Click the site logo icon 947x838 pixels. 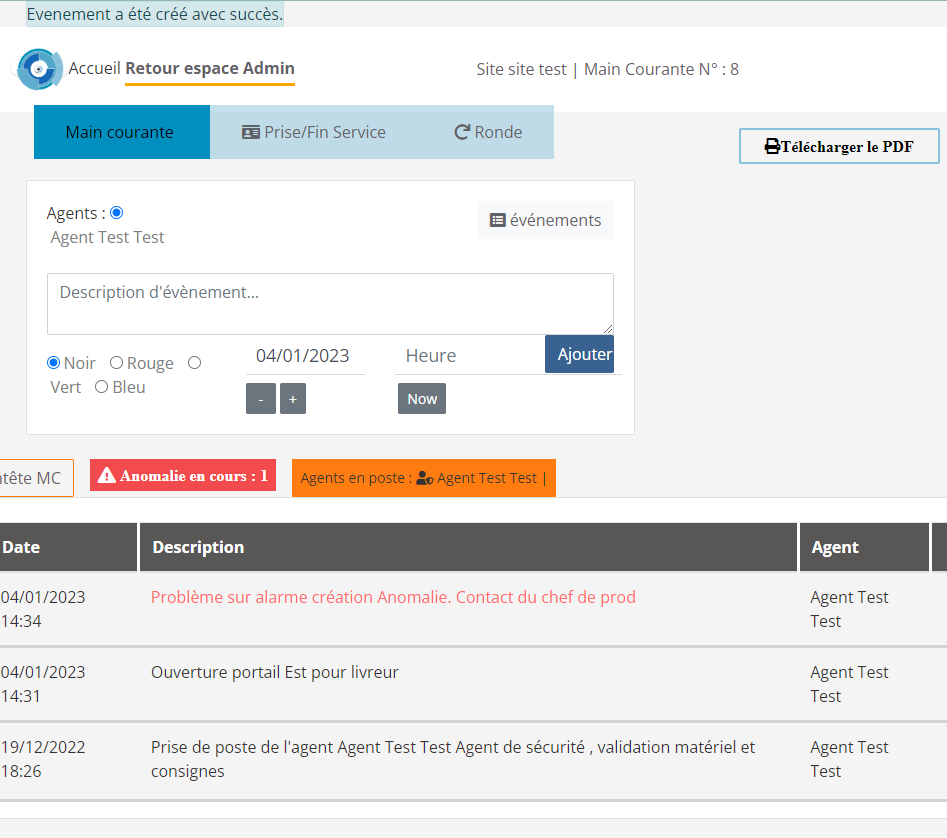(40, 69)
